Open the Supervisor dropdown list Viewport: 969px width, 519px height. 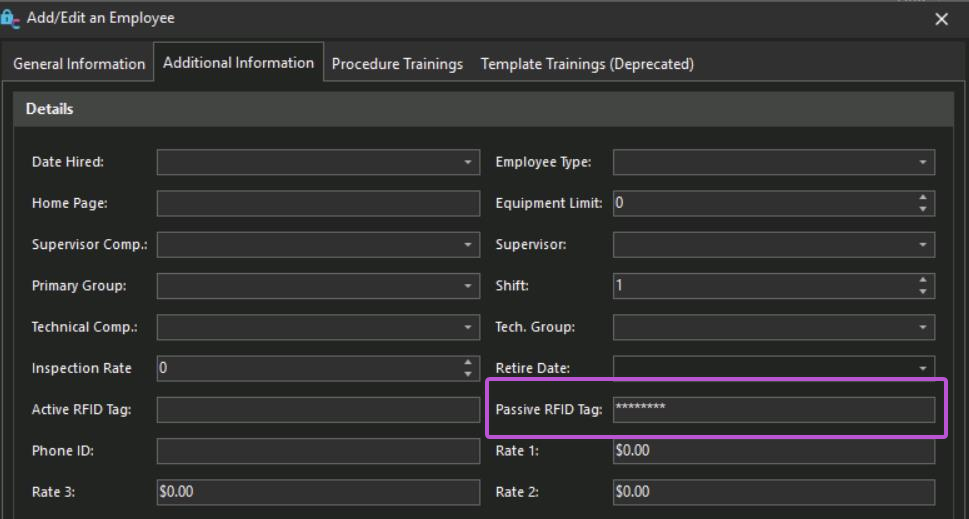(922, 244)
